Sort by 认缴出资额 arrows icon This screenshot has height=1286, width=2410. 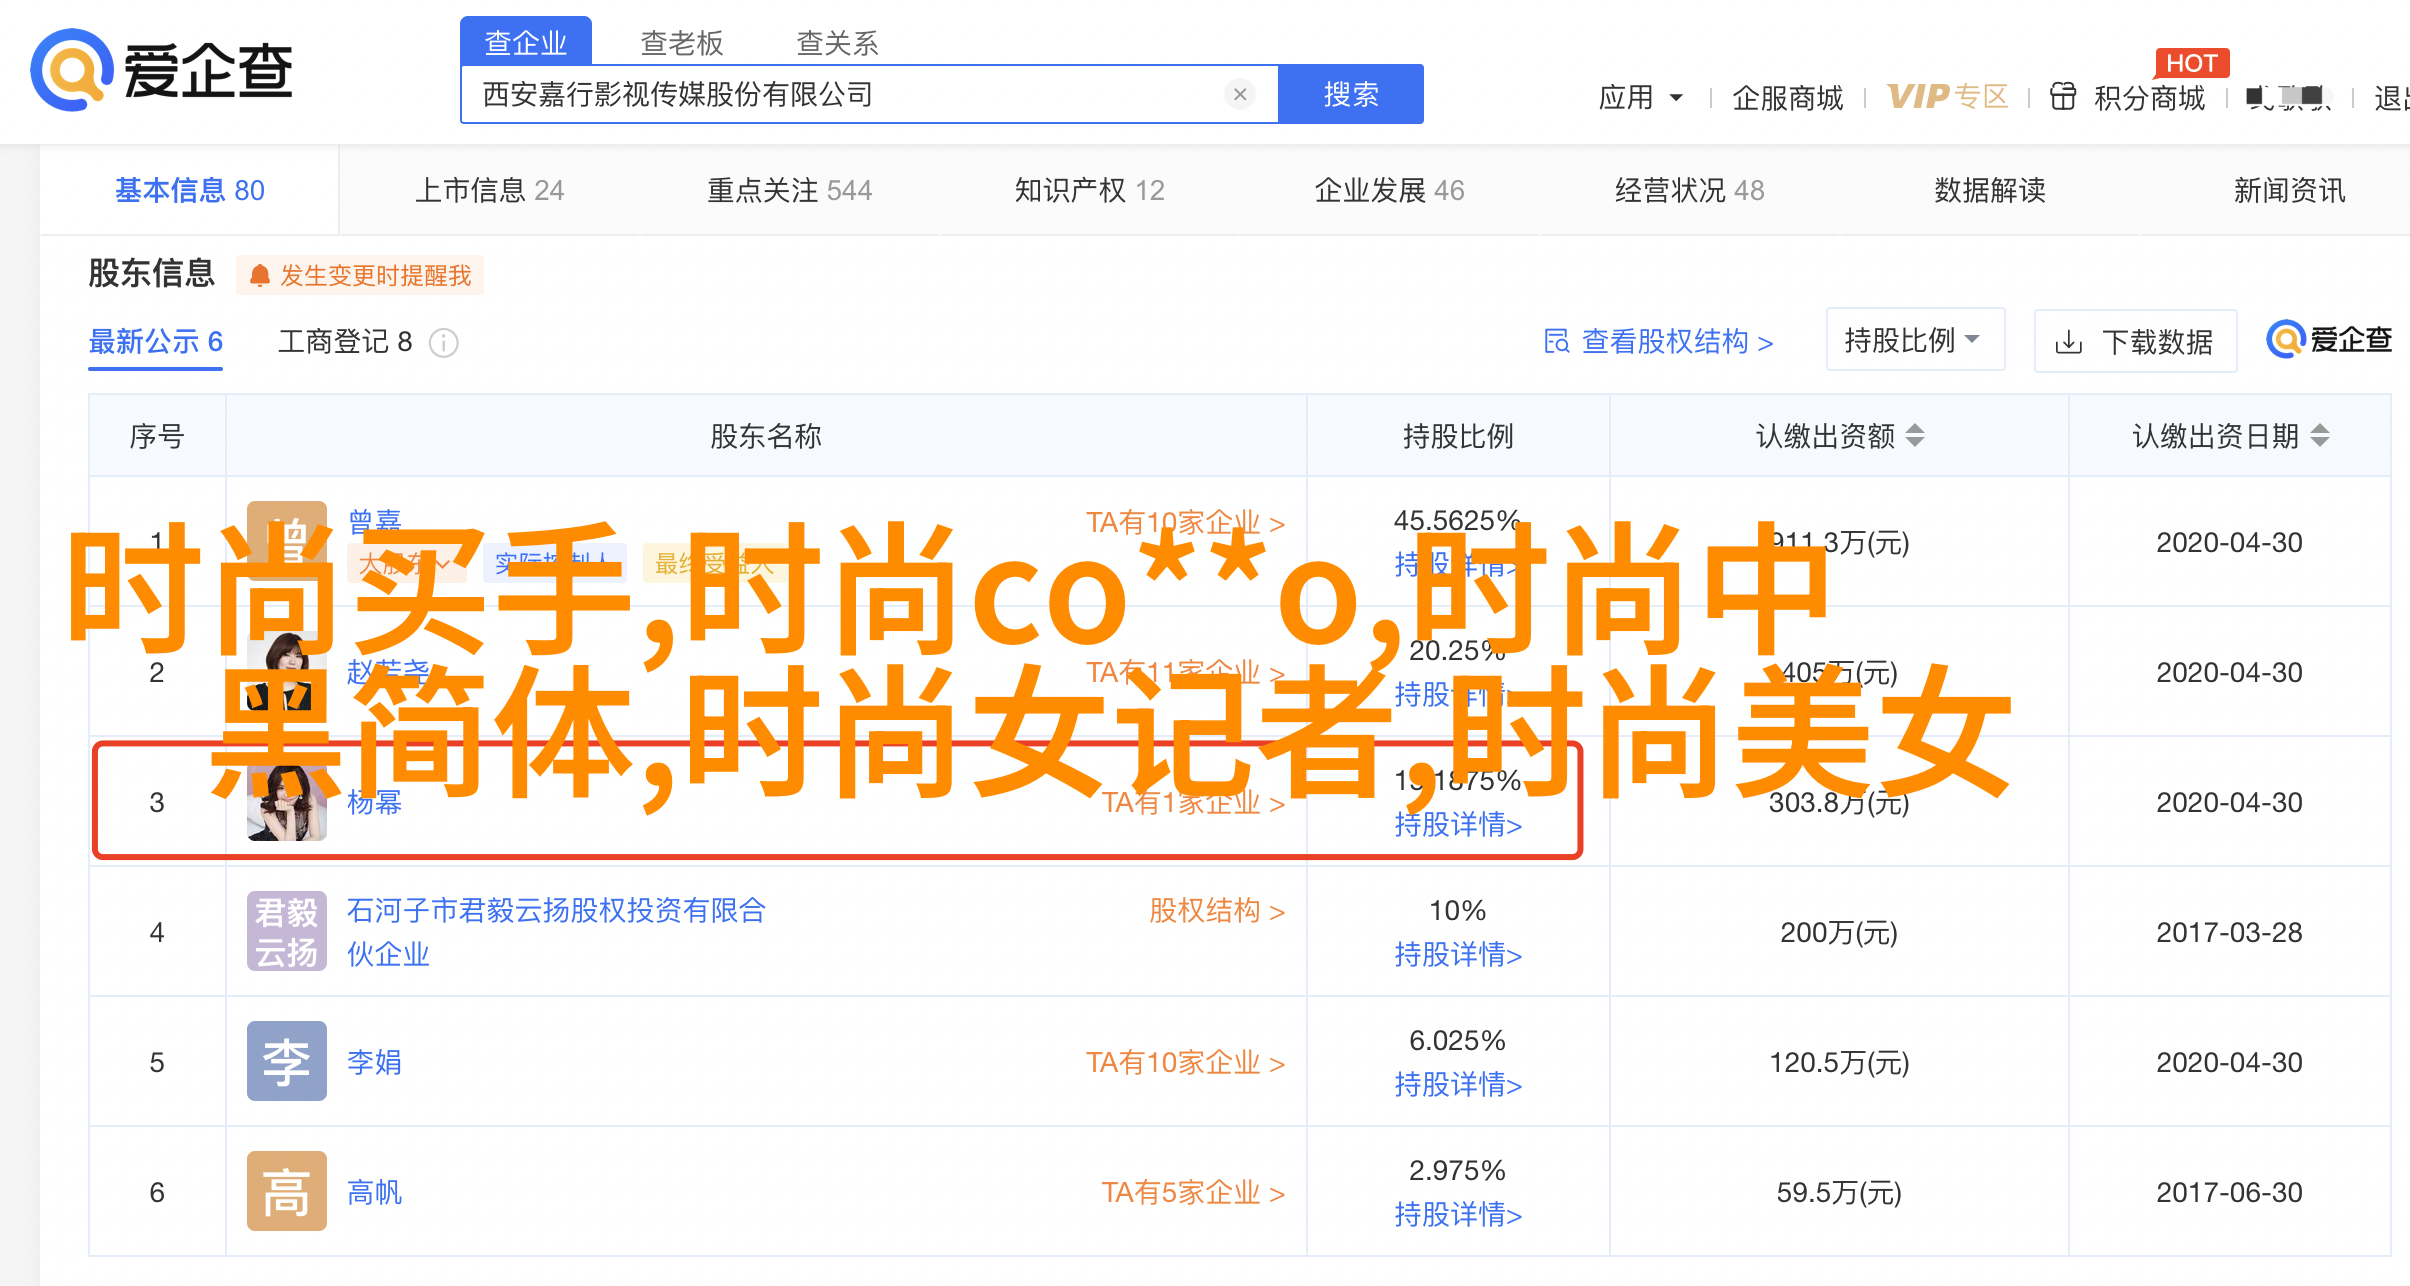tap(1915, 436)
